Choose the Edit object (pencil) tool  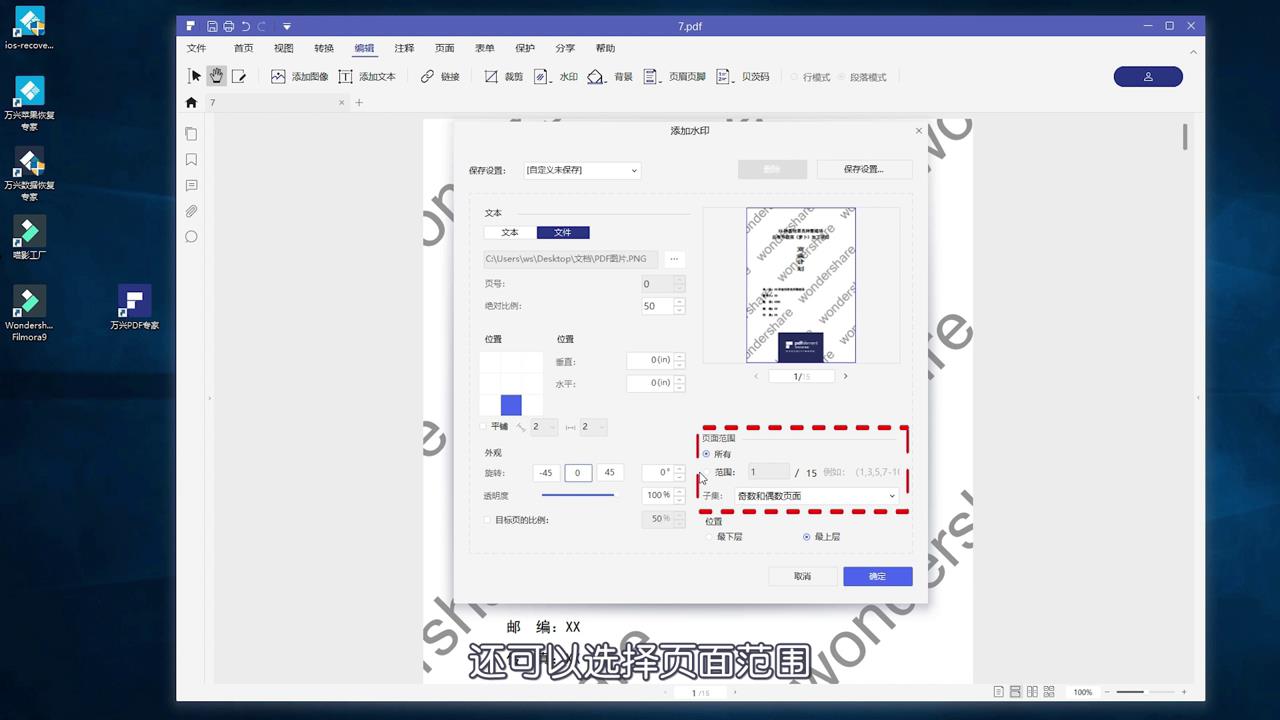[x=239, y=76]
